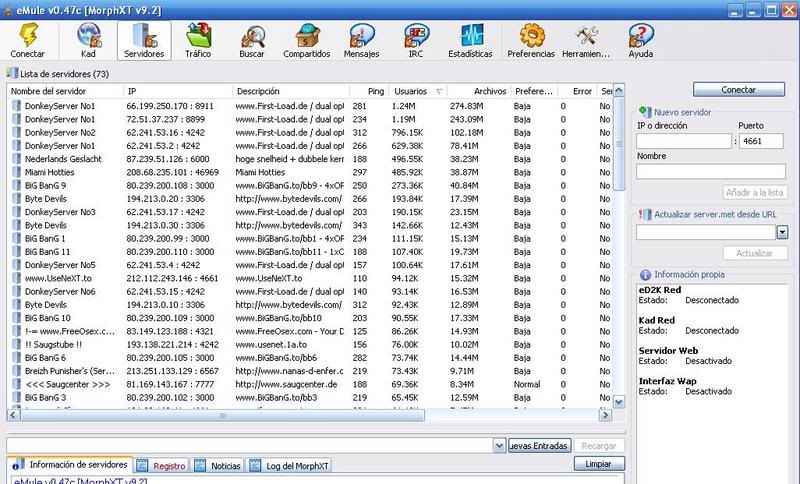This screenshot has width=800, height=484.
Task: Click horizontal scrollbar left arrow
Action: pyautogui.click(x=14, y=416)
